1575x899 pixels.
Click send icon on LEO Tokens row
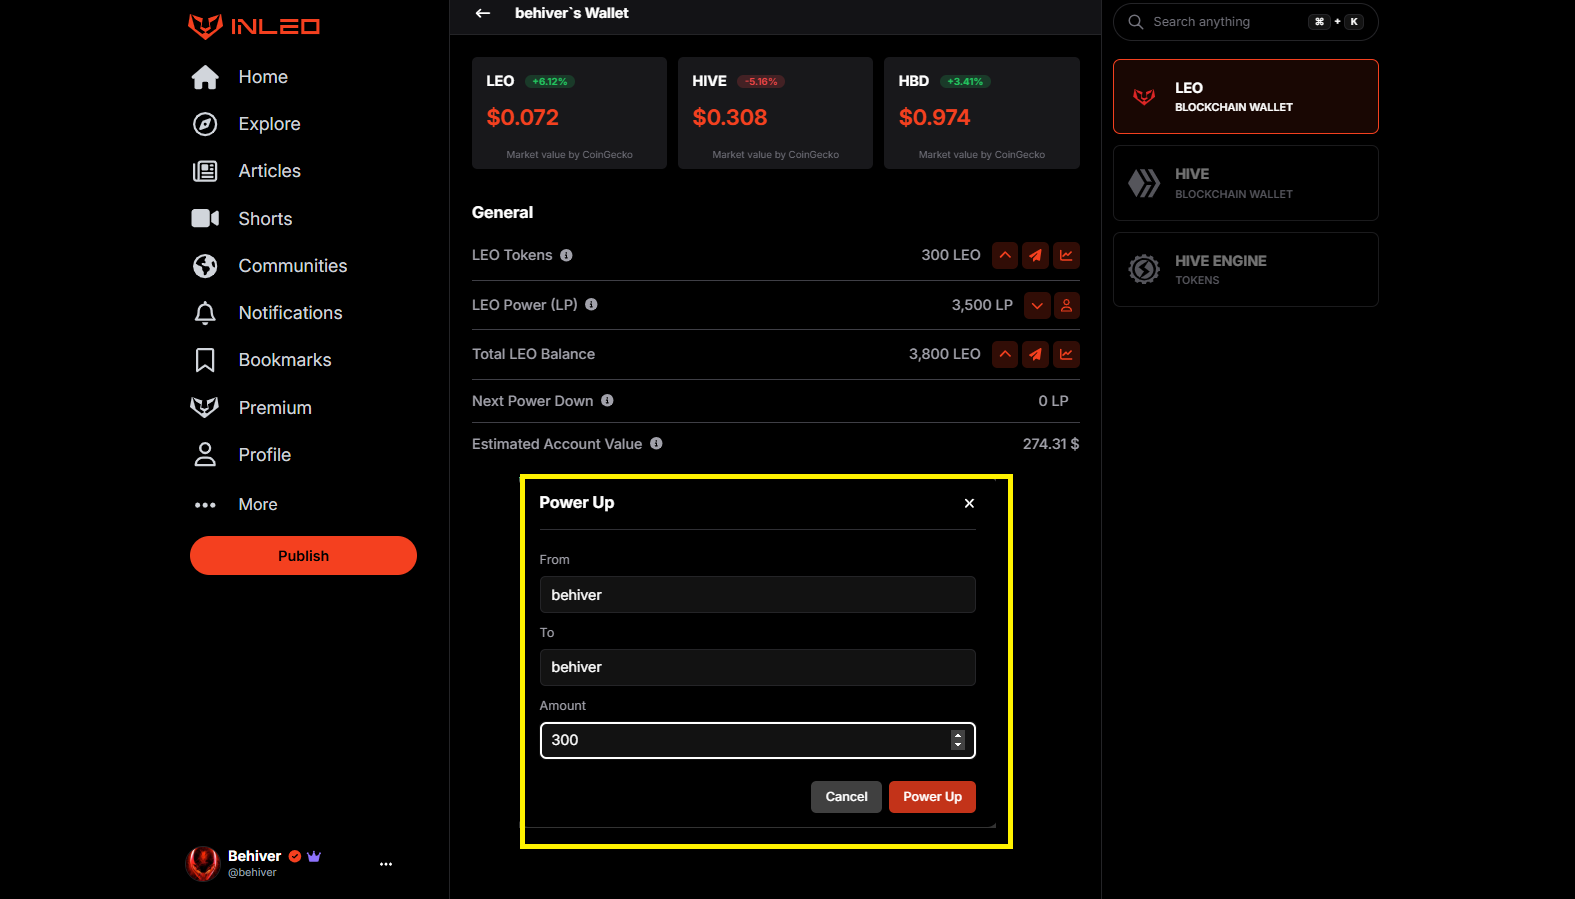coord(1036,256)
